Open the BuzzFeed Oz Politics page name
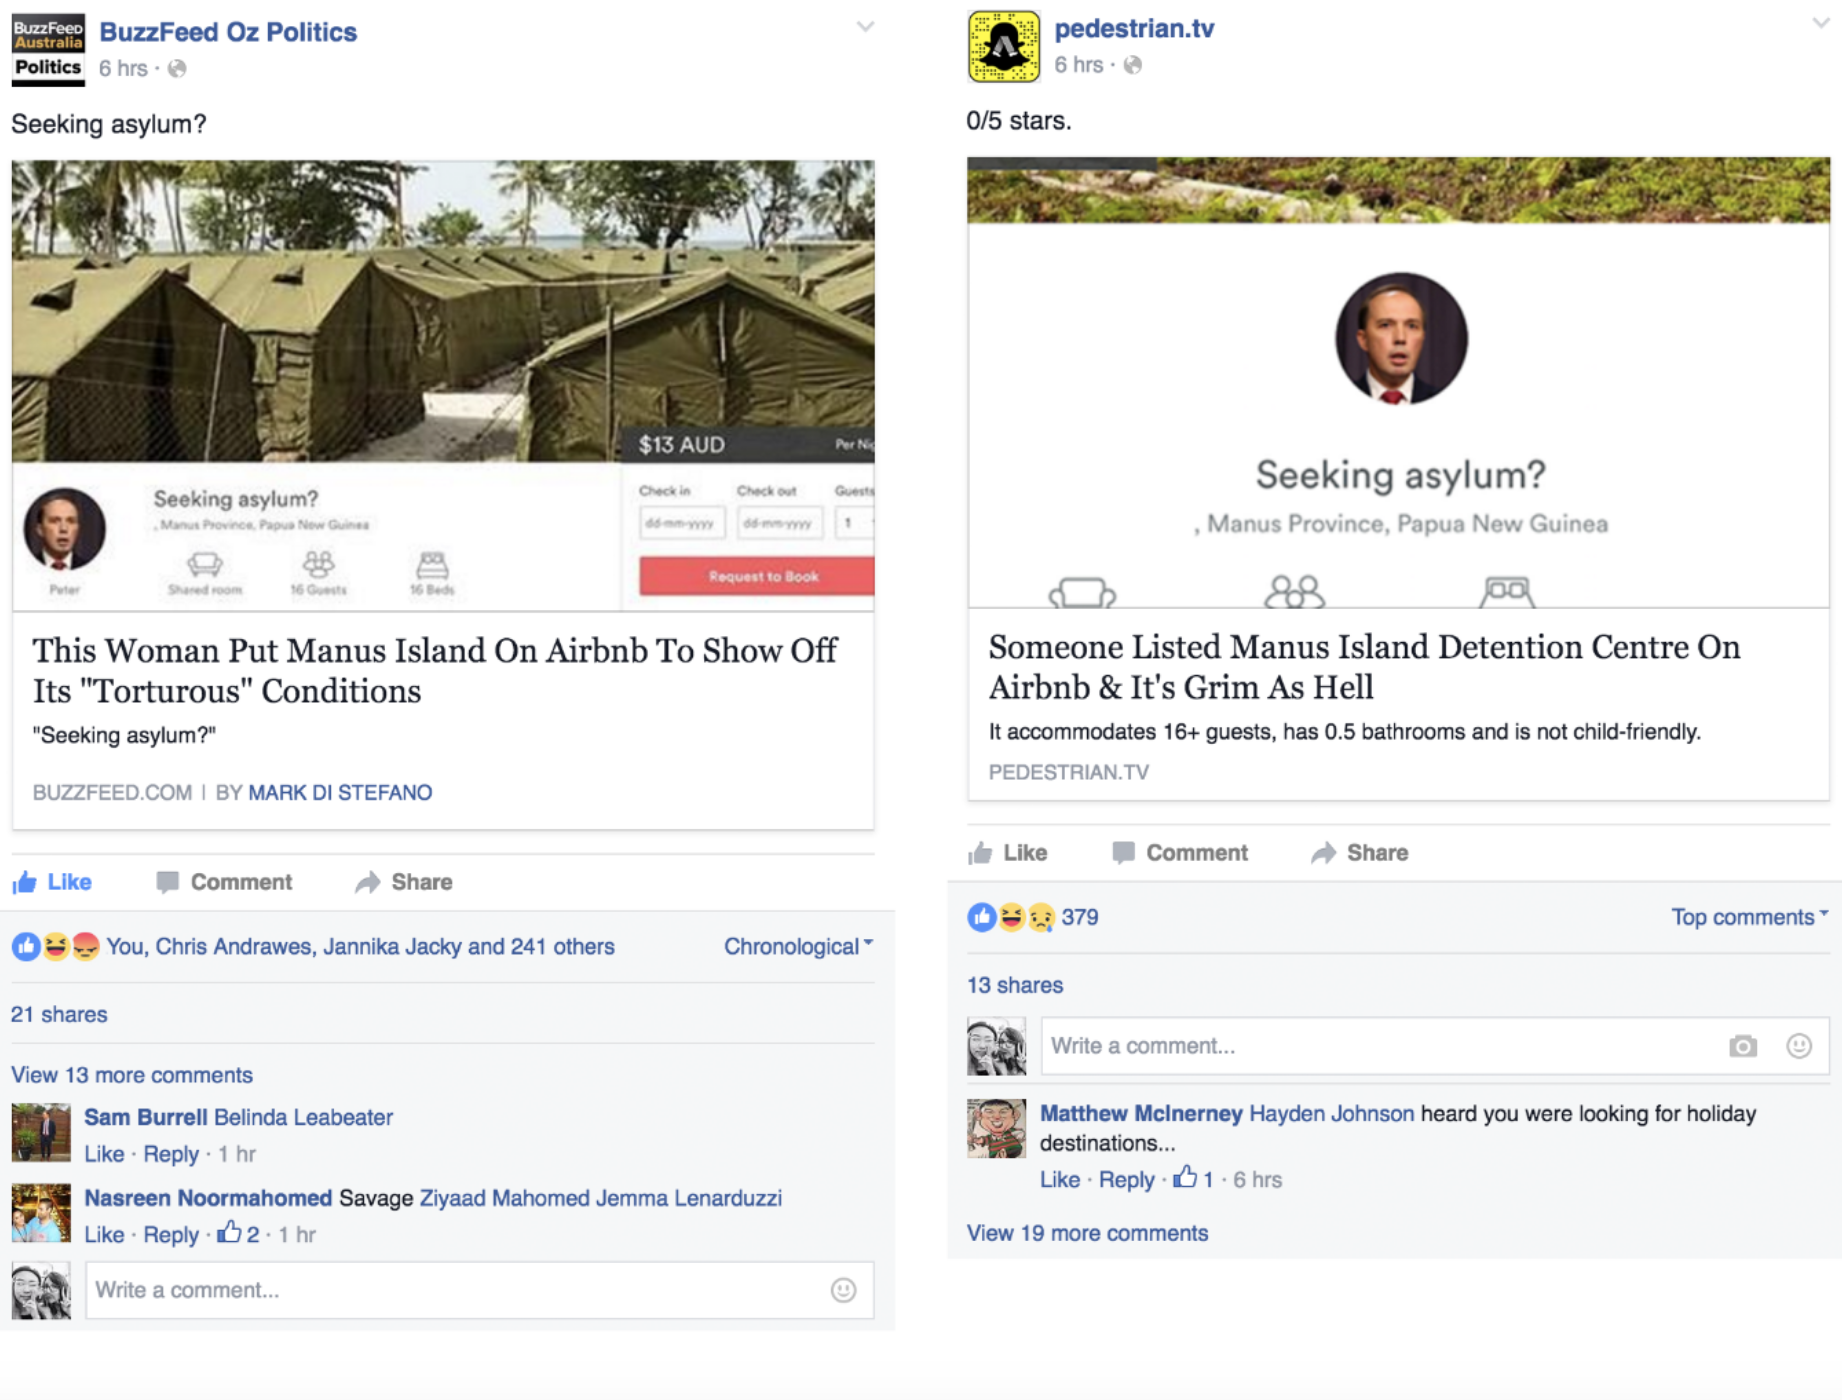1842x1400 pixels. [228, 32]
